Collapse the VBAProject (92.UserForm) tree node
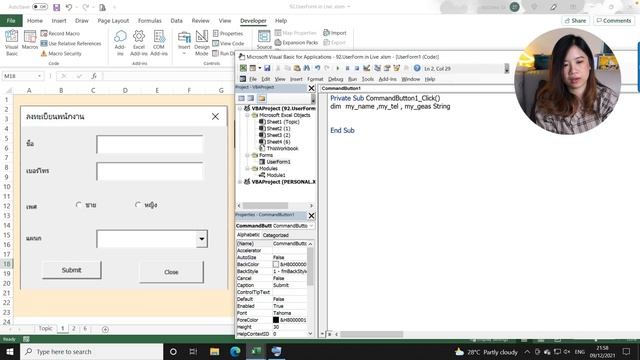This screenshot has width=640, height=360. (240, 108)
